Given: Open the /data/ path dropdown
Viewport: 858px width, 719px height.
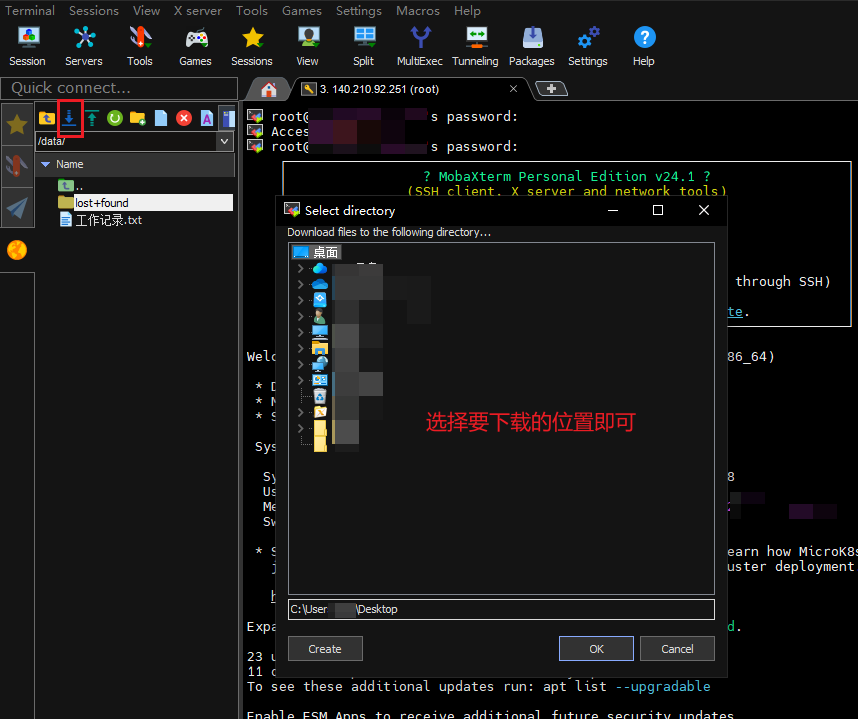Looking at the screenshot, I should pos(224,141).
